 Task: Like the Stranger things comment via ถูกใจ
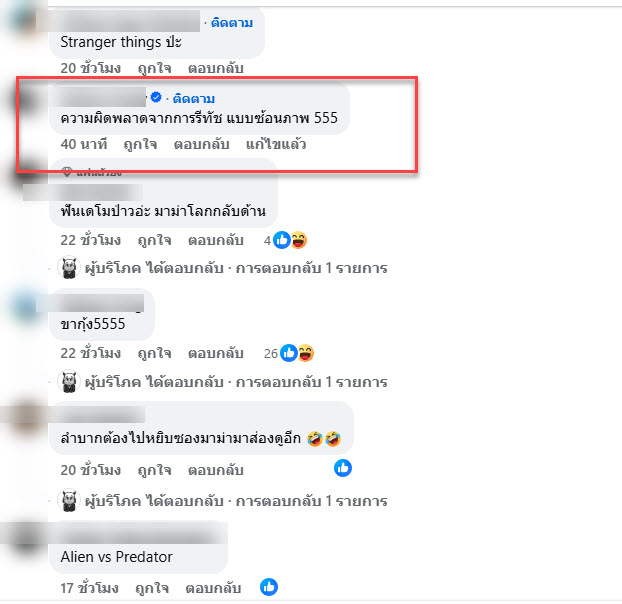(154, 68)
